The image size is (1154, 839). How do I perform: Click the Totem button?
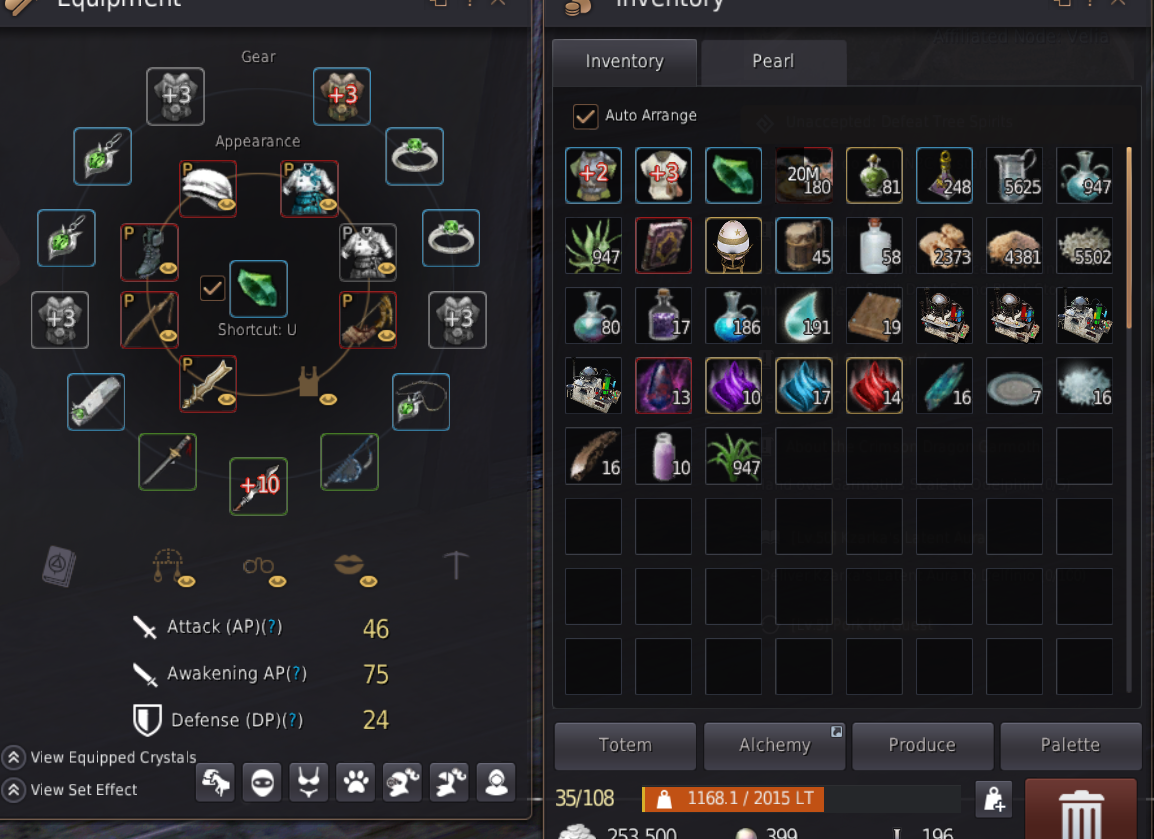[x=625, y=746]
